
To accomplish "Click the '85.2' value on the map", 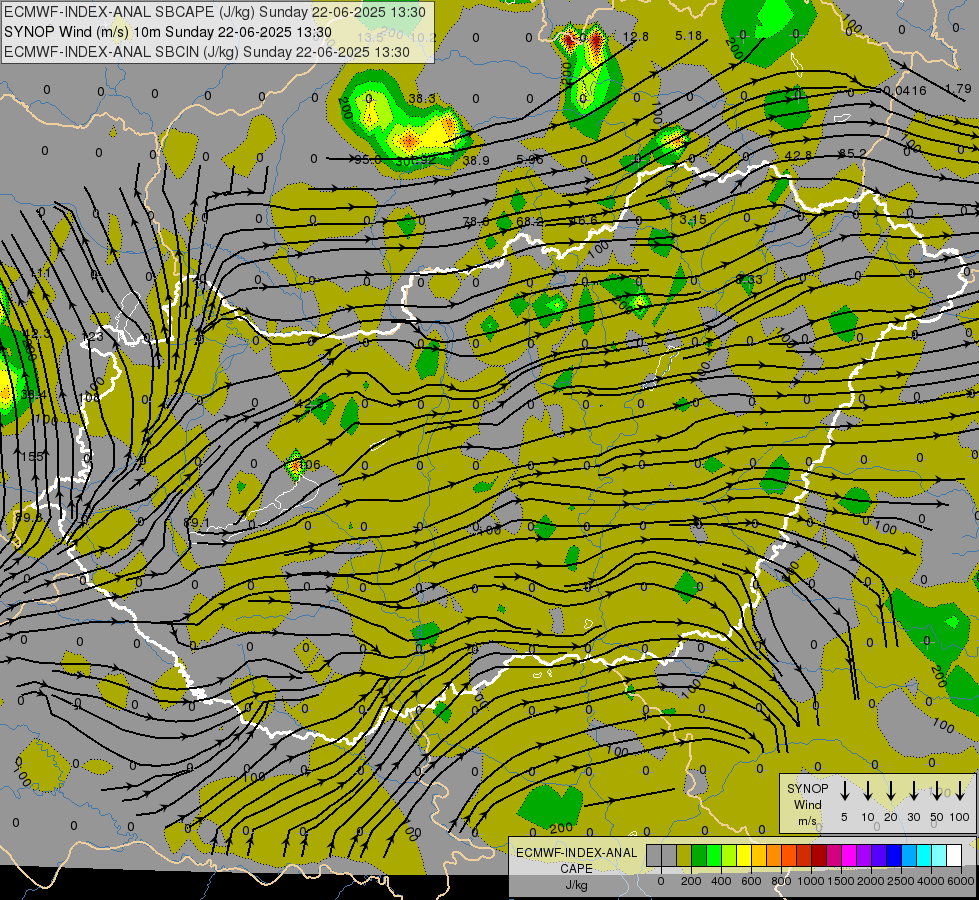I will pyautogui.click(x=853, y=154).
